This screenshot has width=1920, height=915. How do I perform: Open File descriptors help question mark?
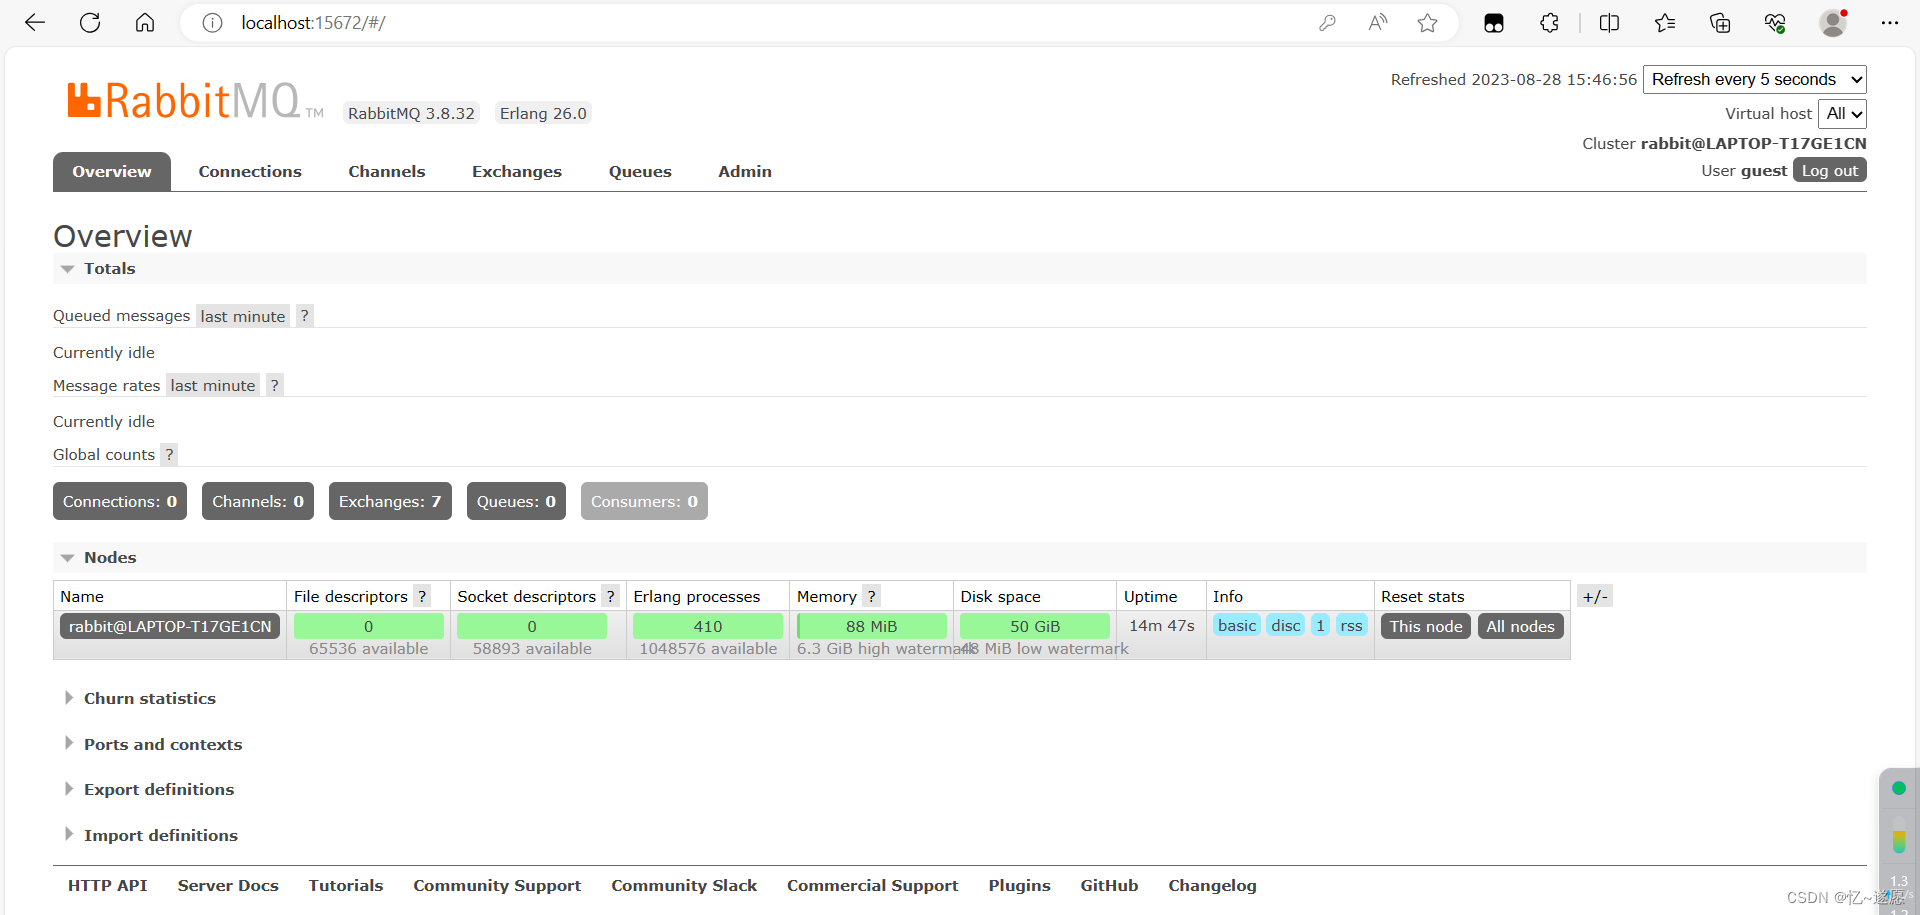422,596
